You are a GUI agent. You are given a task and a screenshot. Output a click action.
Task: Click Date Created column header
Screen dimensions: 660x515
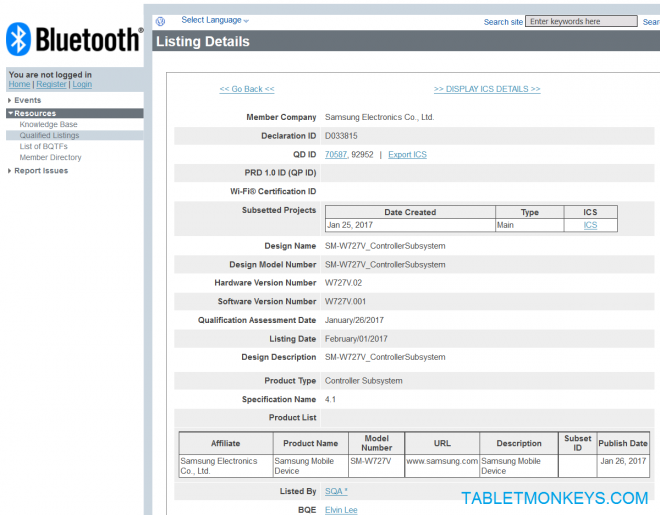[410, 212]
